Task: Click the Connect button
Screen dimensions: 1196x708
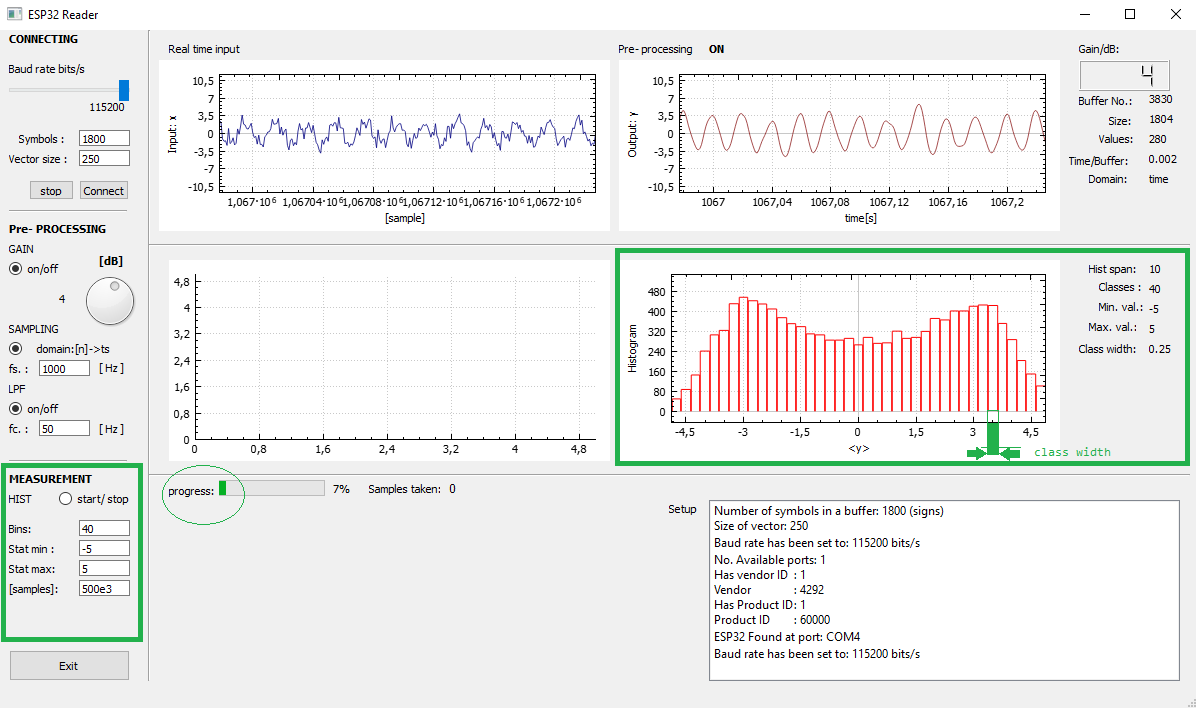Action: (104, 191)
